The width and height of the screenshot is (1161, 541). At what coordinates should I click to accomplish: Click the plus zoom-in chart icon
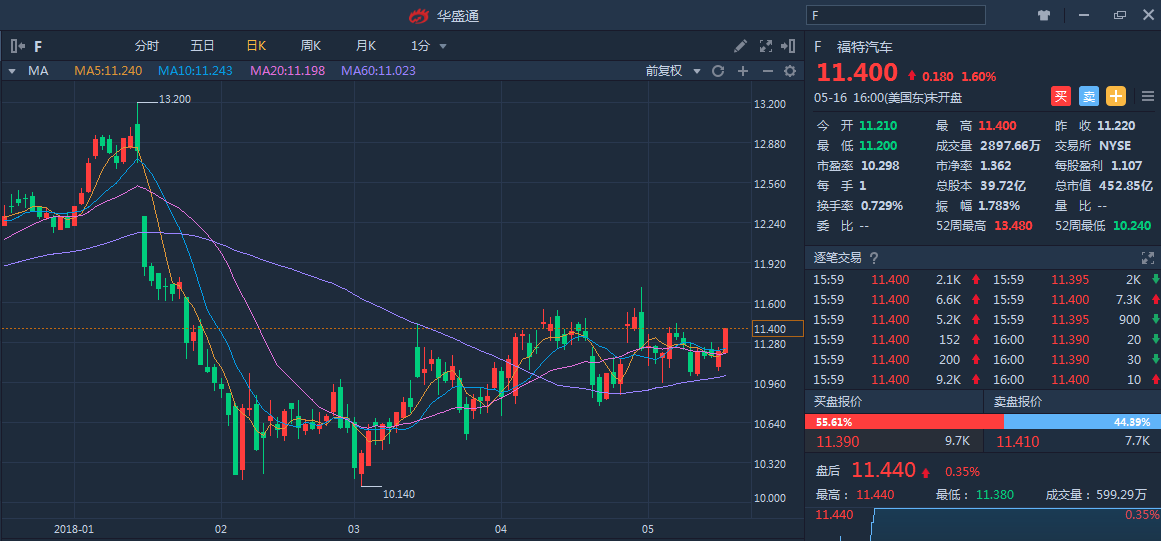coord(743,71)
